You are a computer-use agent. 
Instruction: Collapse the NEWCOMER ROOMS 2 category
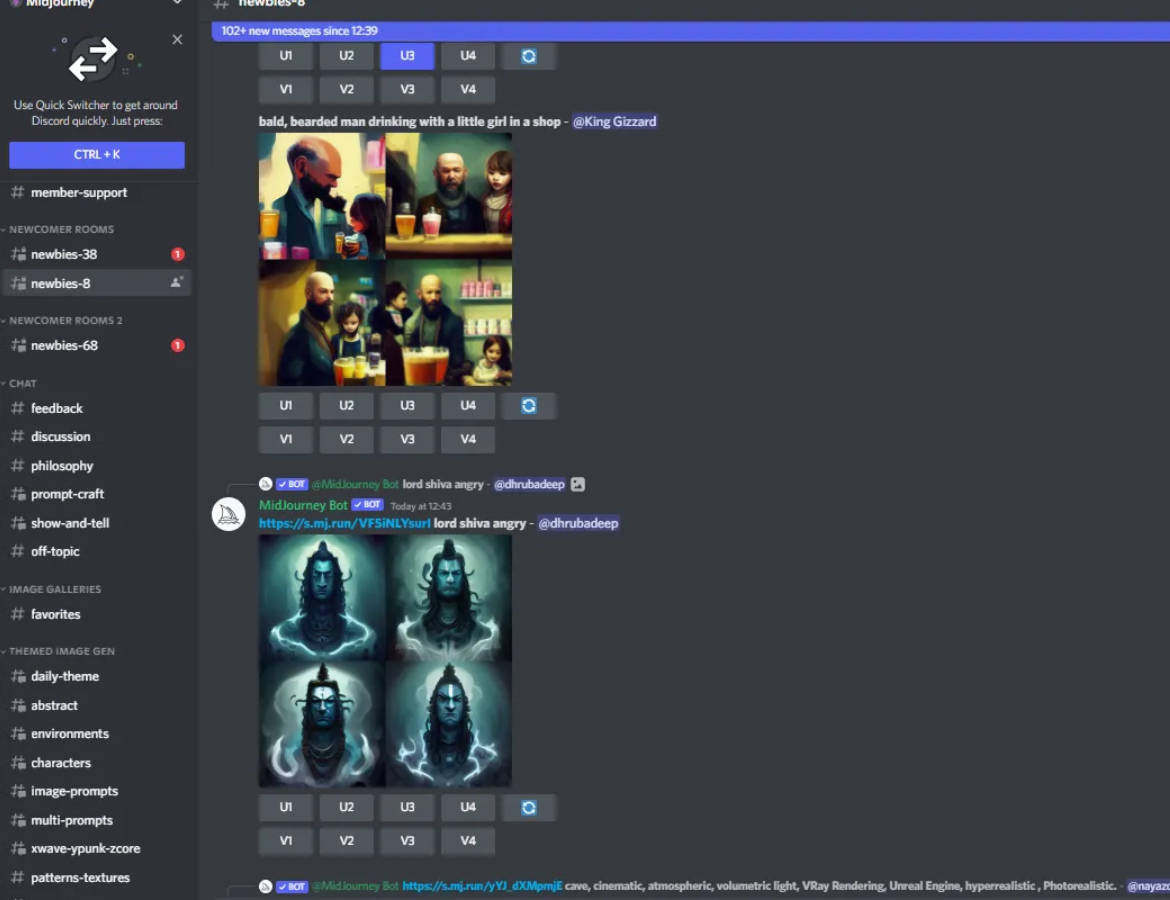pos(66,320)
